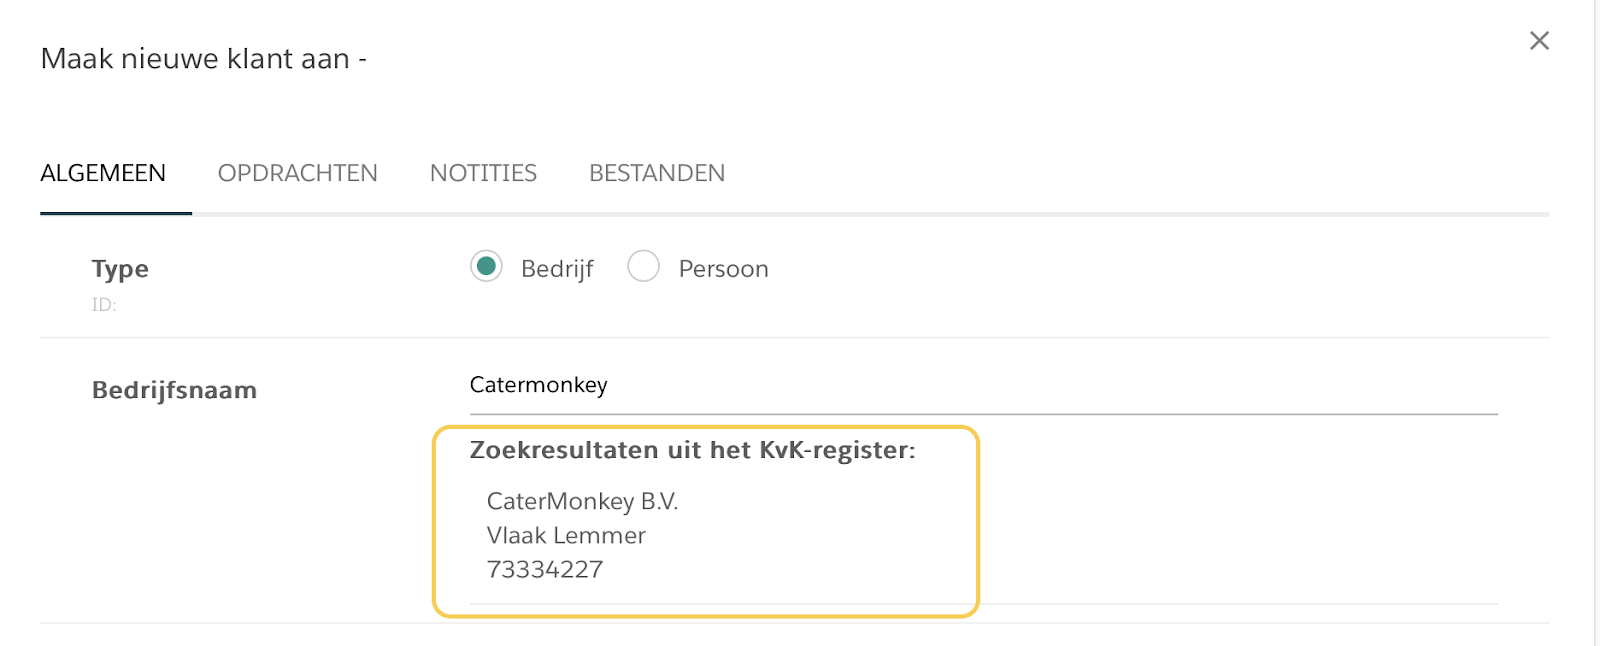This screenshot has height=646, width=1600.
Task: Select the Bedrijf radio button
Action: click(486, 267)
